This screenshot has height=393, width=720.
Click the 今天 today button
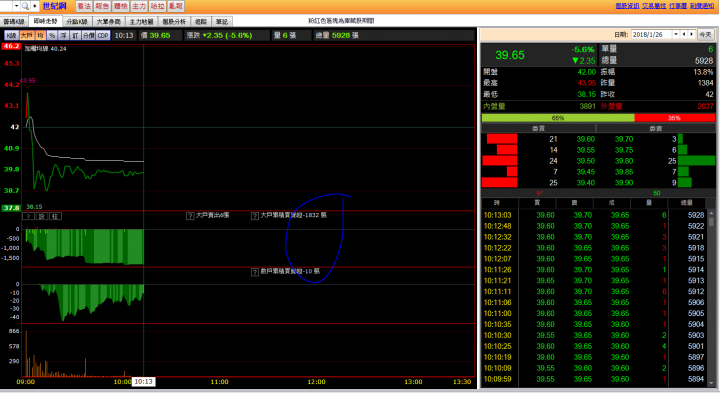pos(705,34)
